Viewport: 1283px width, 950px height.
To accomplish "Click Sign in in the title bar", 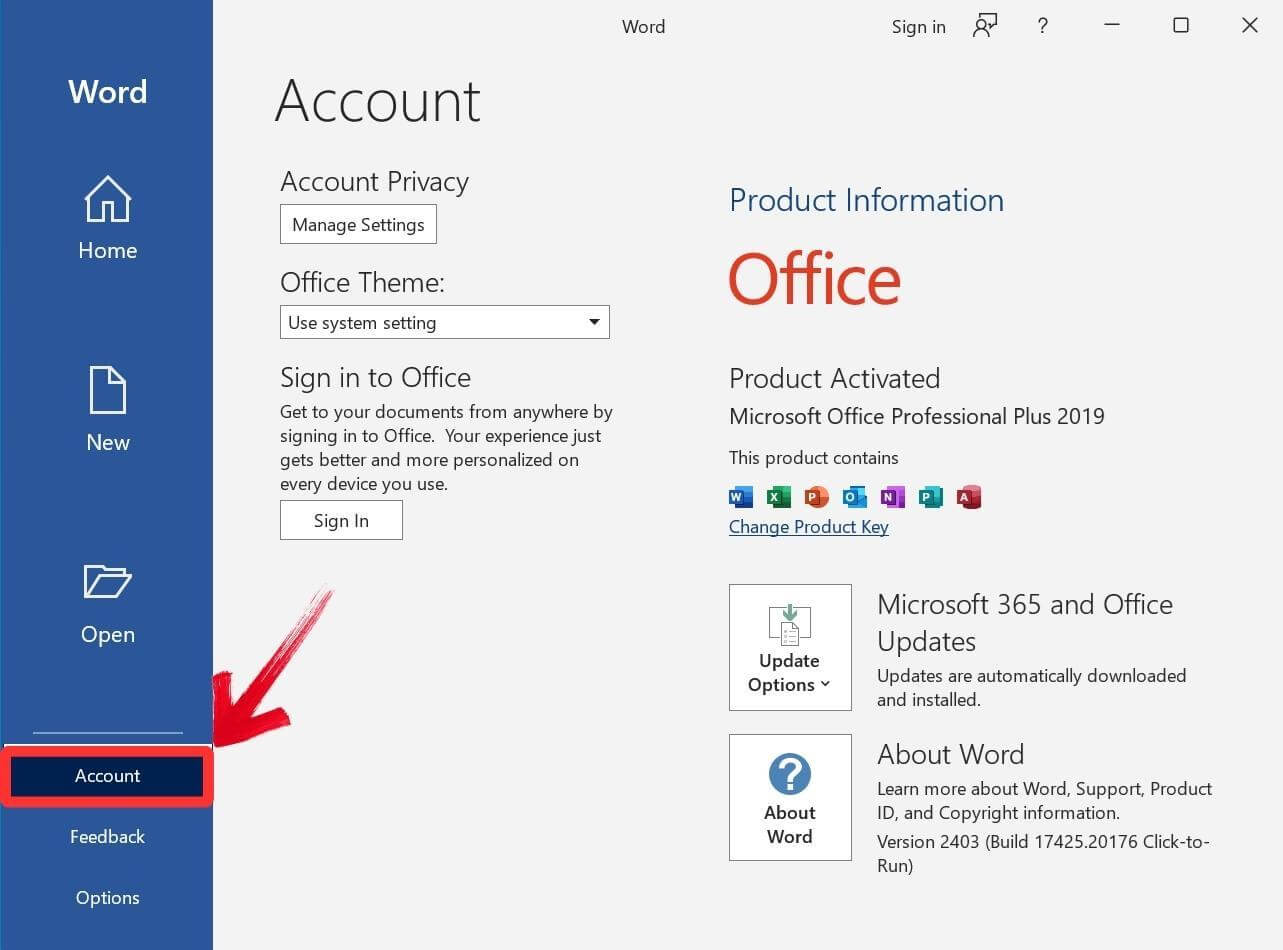I will [918, 27].
